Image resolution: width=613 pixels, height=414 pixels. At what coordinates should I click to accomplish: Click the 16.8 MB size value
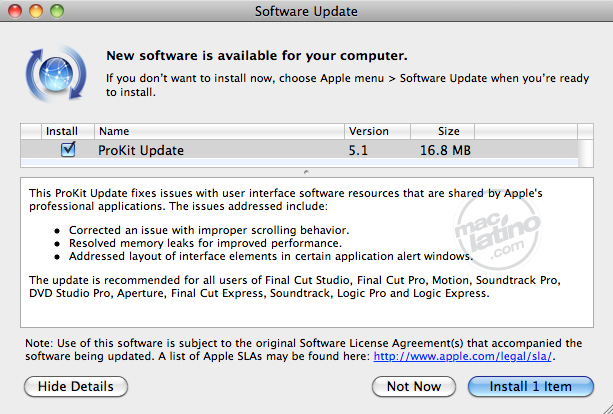pos(445,151)
